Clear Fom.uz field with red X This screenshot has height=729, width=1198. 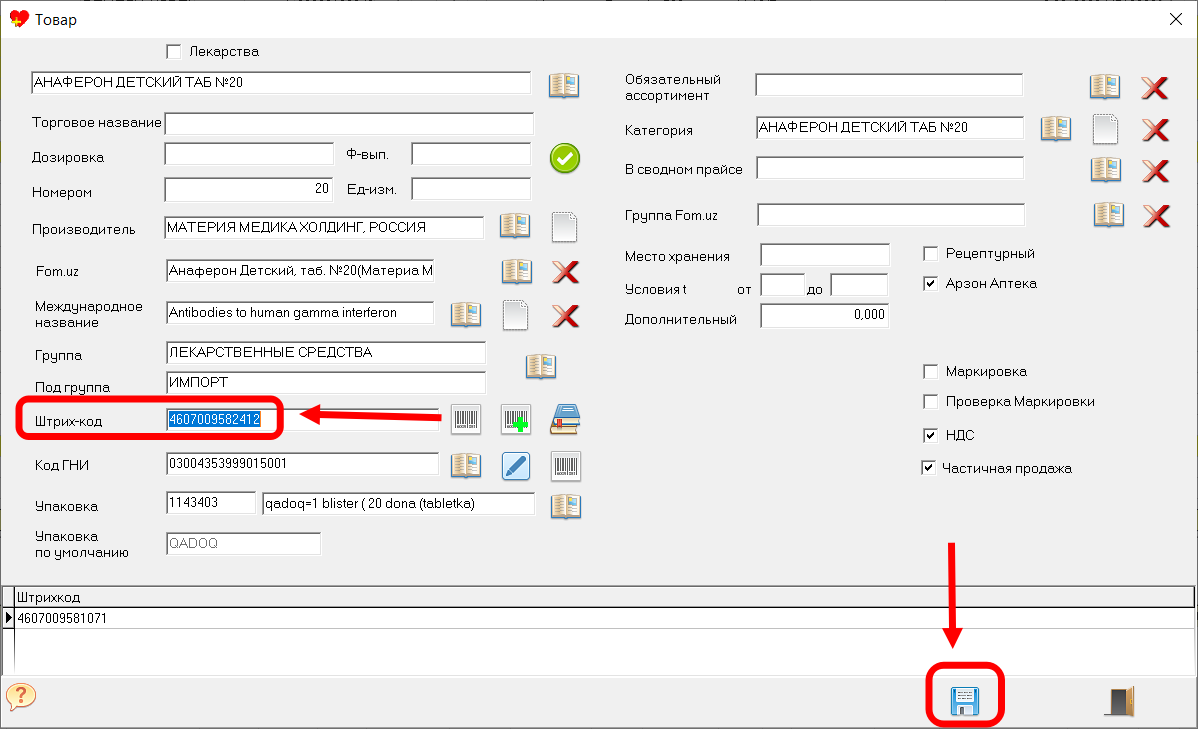click(565, 272)
